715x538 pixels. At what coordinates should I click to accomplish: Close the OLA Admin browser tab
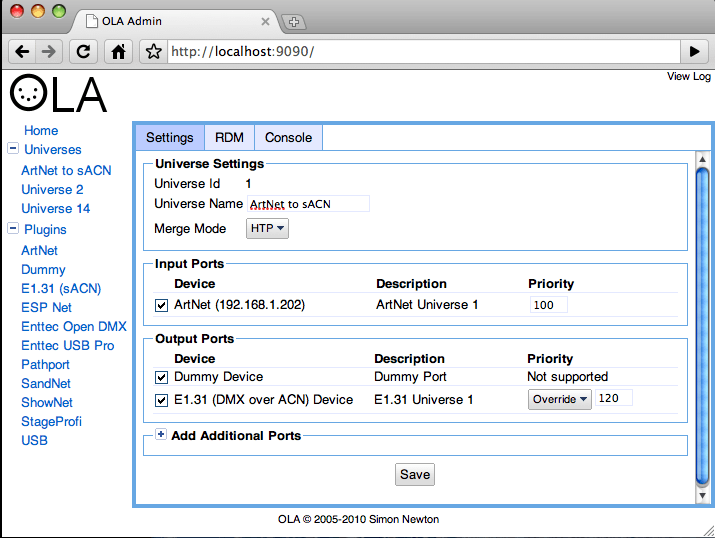pyautogui.click(x=265, y=21)
